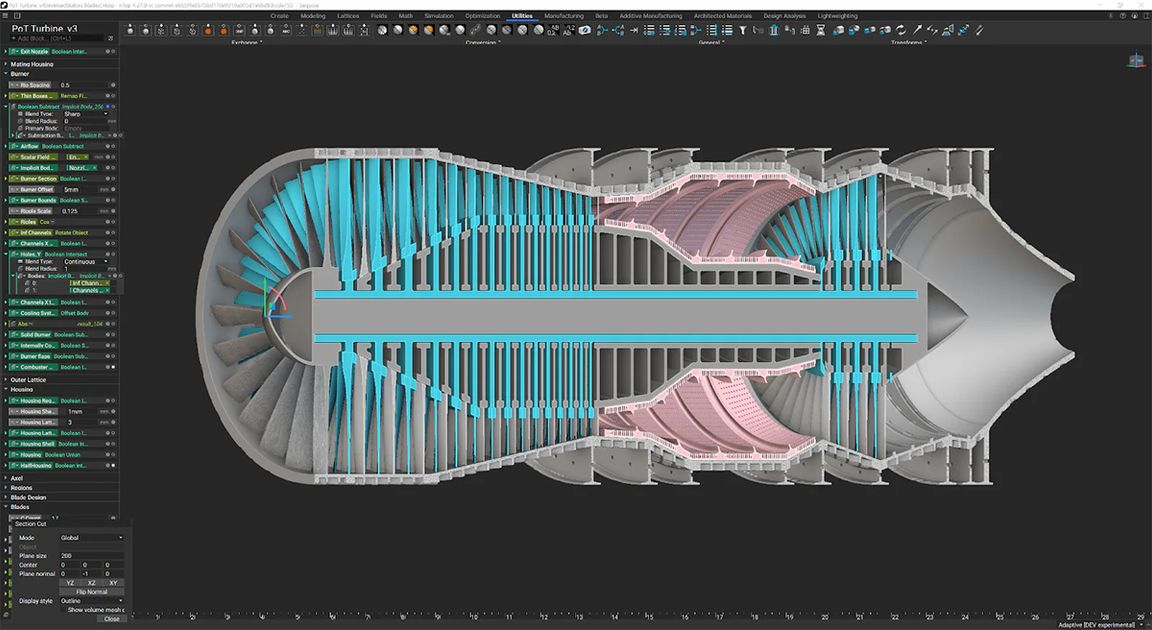Open the Simulation ribbon tab

(x=439, y=16)
